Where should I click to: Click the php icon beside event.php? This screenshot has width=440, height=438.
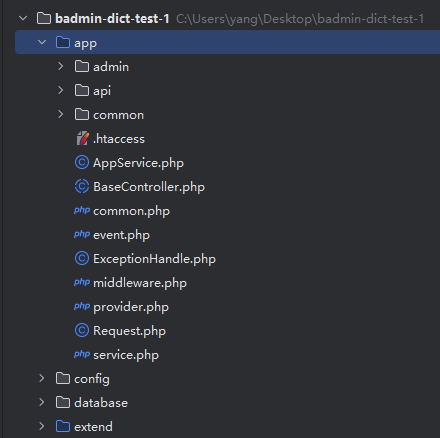click(82, 234)
